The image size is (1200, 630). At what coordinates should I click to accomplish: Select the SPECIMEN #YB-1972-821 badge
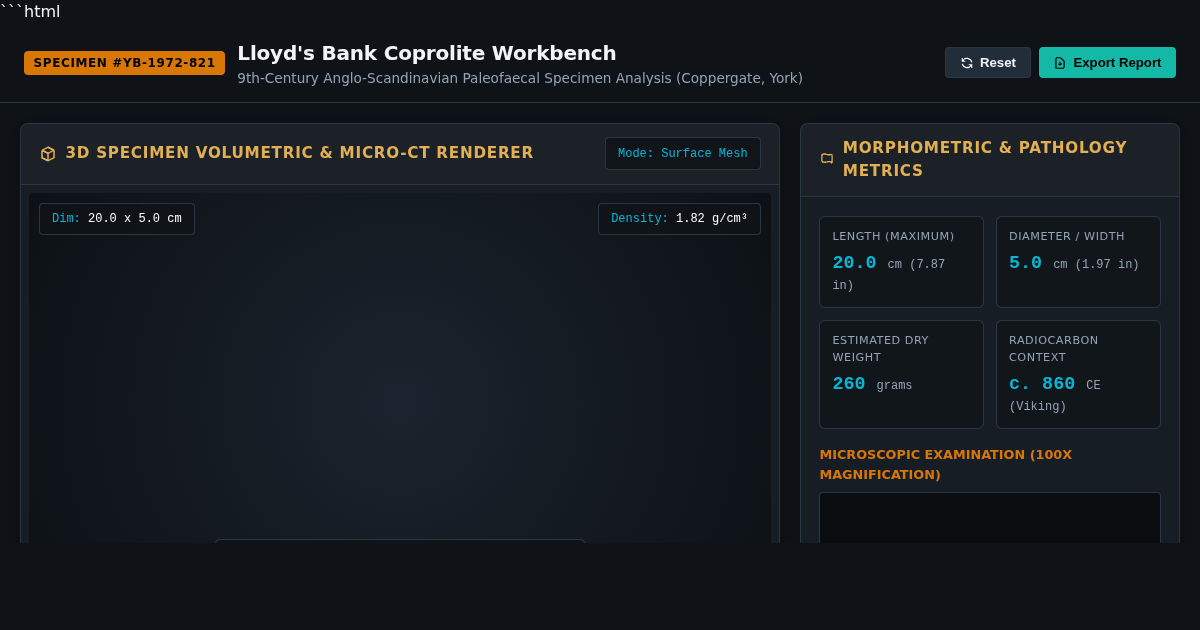125,63
